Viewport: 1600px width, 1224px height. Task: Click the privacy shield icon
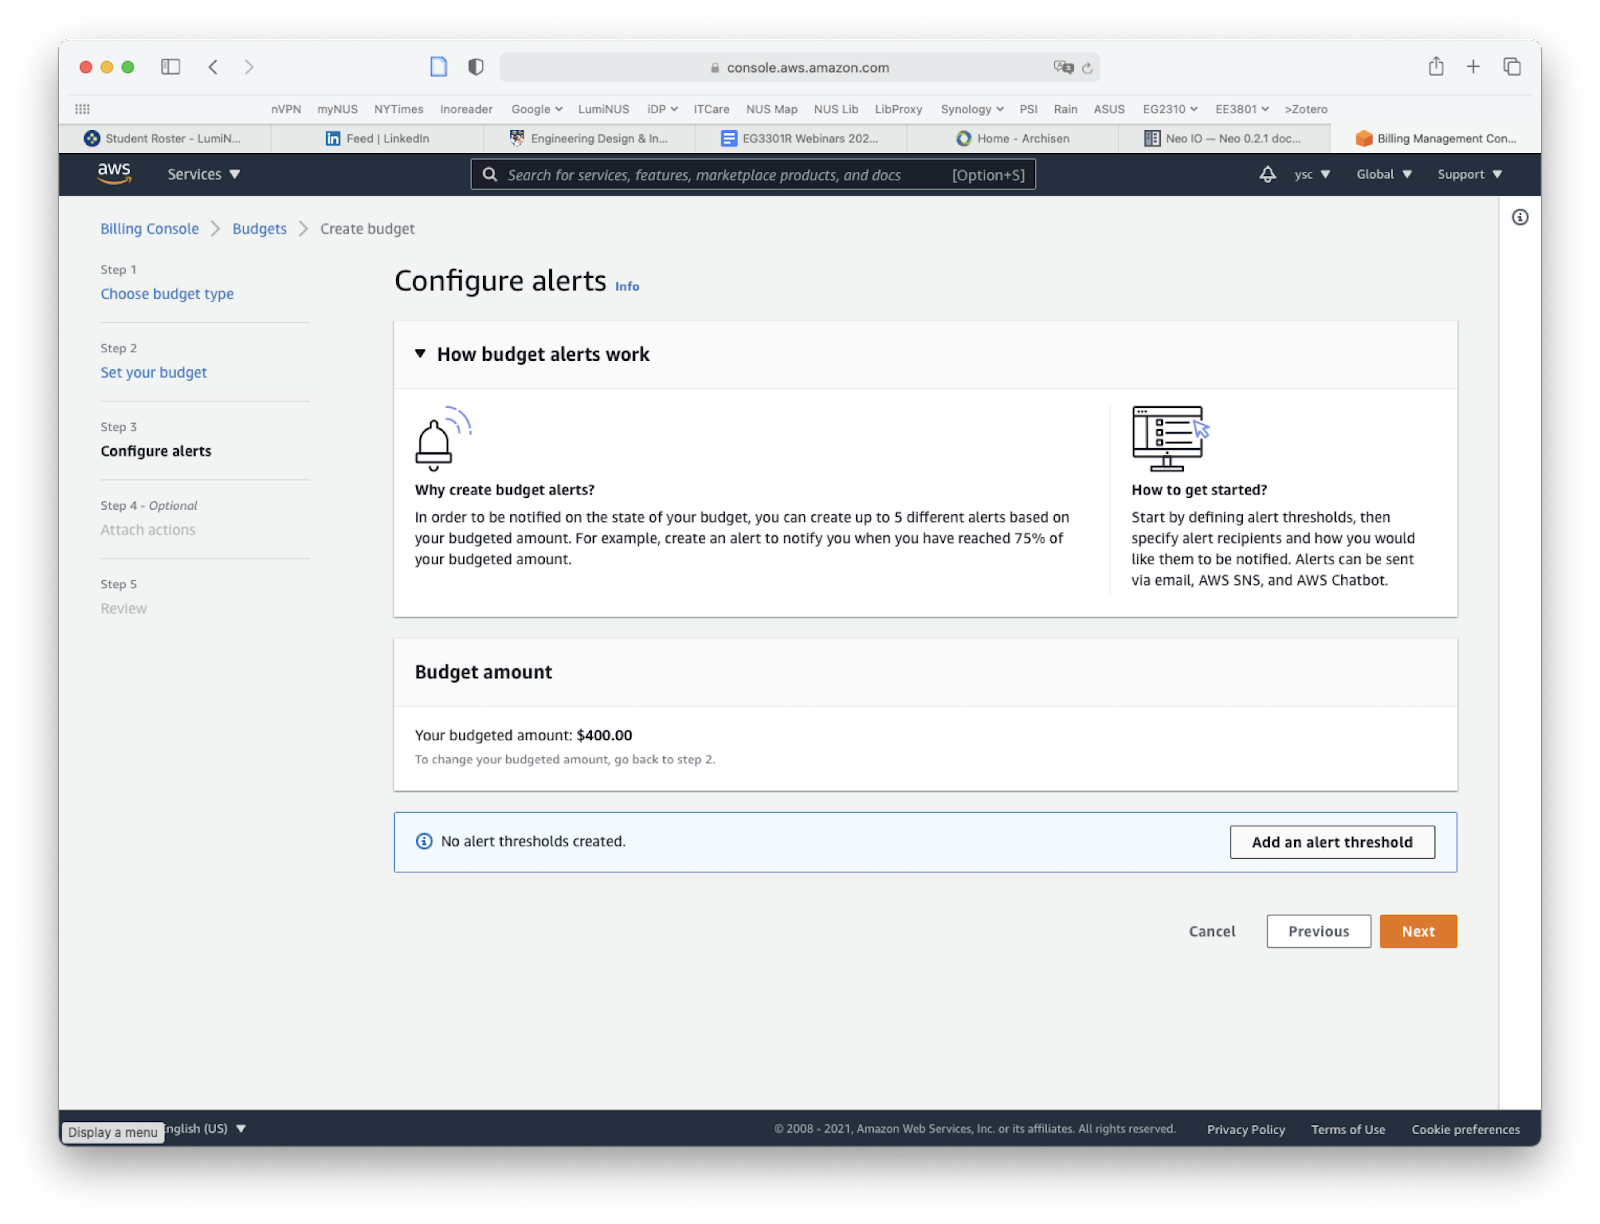(476, 67)
